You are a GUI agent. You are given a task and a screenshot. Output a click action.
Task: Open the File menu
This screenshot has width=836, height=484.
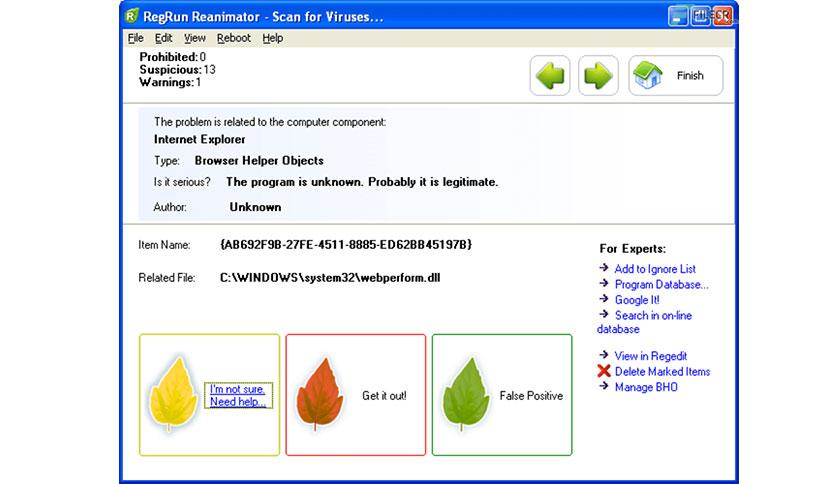135,38
